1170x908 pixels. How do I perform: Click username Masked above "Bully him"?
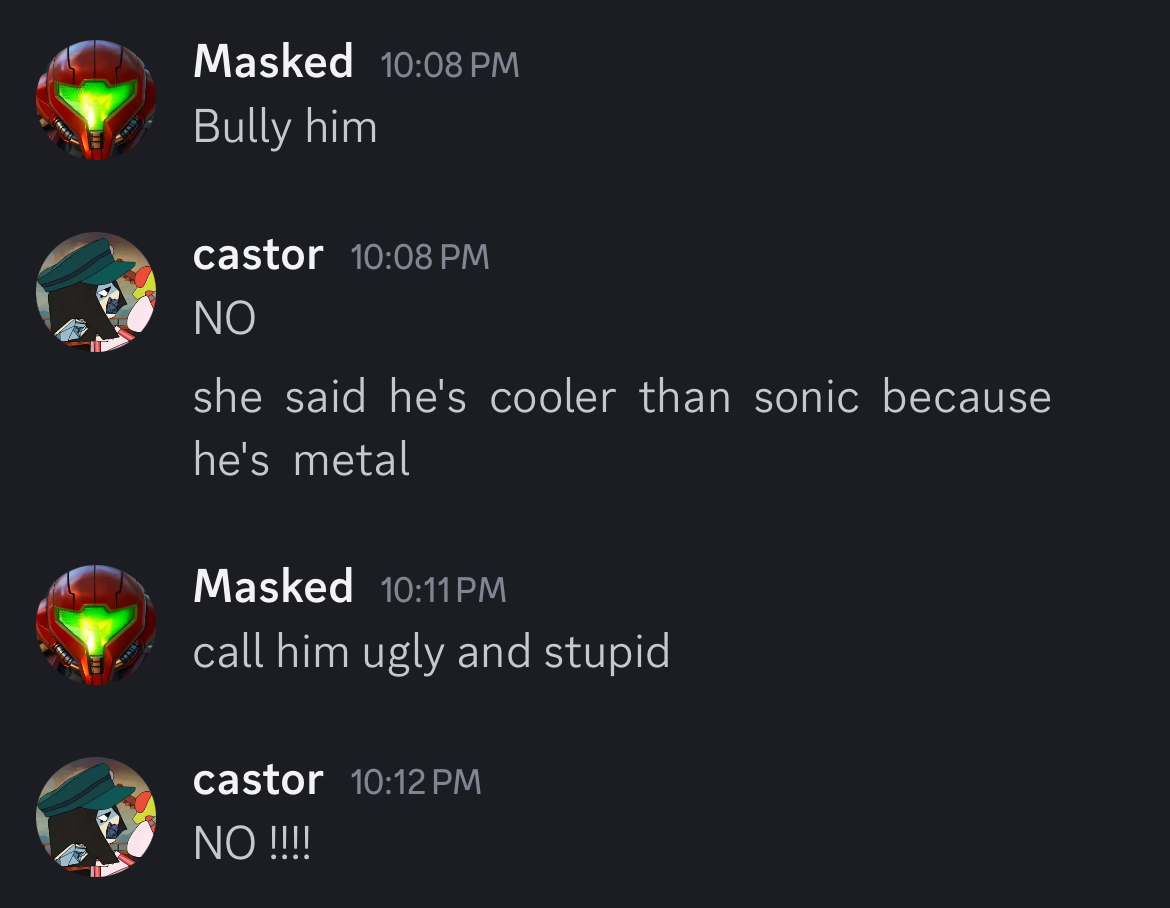point(273,62)
